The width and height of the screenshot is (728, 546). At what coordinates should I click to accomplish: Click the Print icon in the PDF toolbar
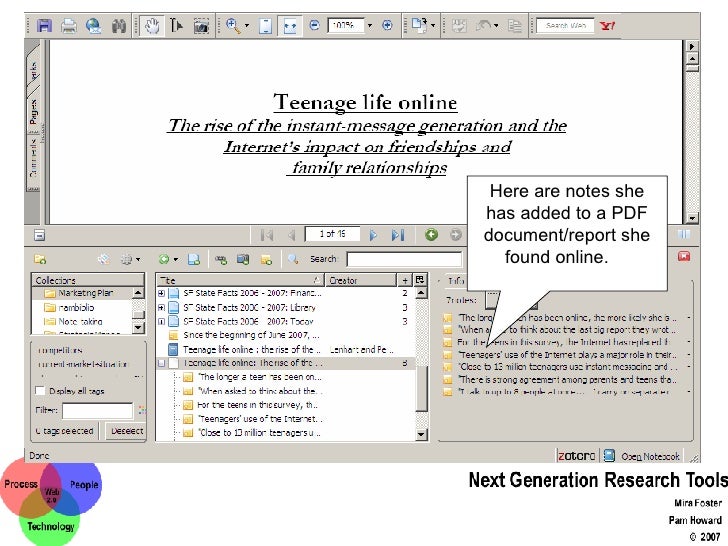coord(69,25)
